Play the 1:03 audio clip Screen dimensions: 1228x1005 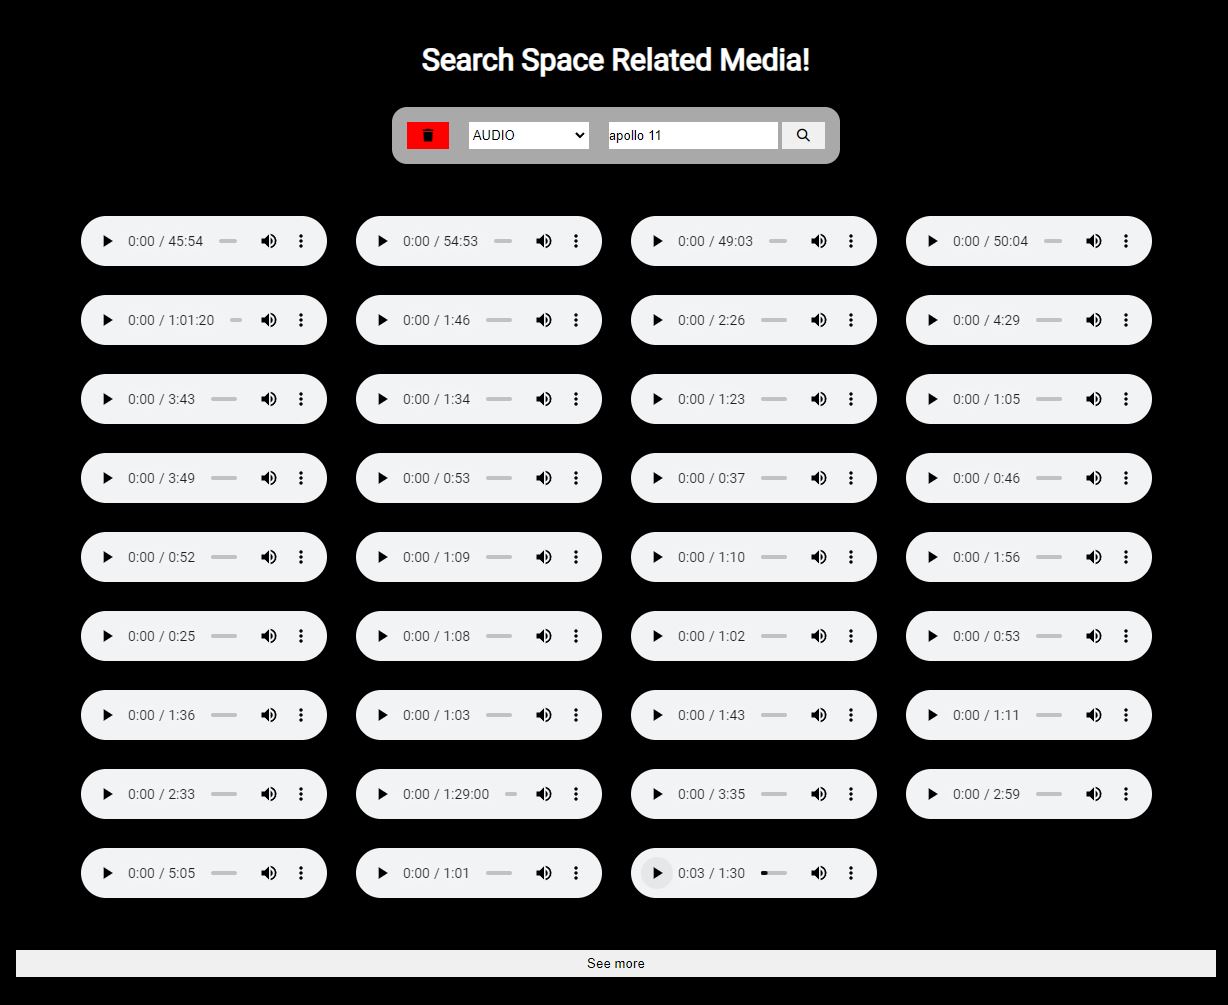pos(382,715)
